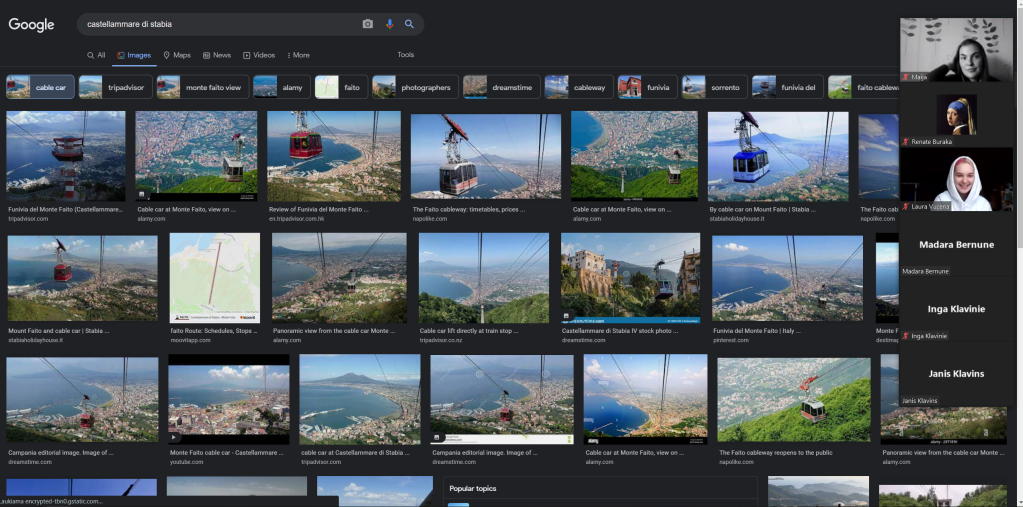The width and height of the screenshot is (1023, 507).
Task: Go to the Videos tab
Action: (x=259, y=55)
